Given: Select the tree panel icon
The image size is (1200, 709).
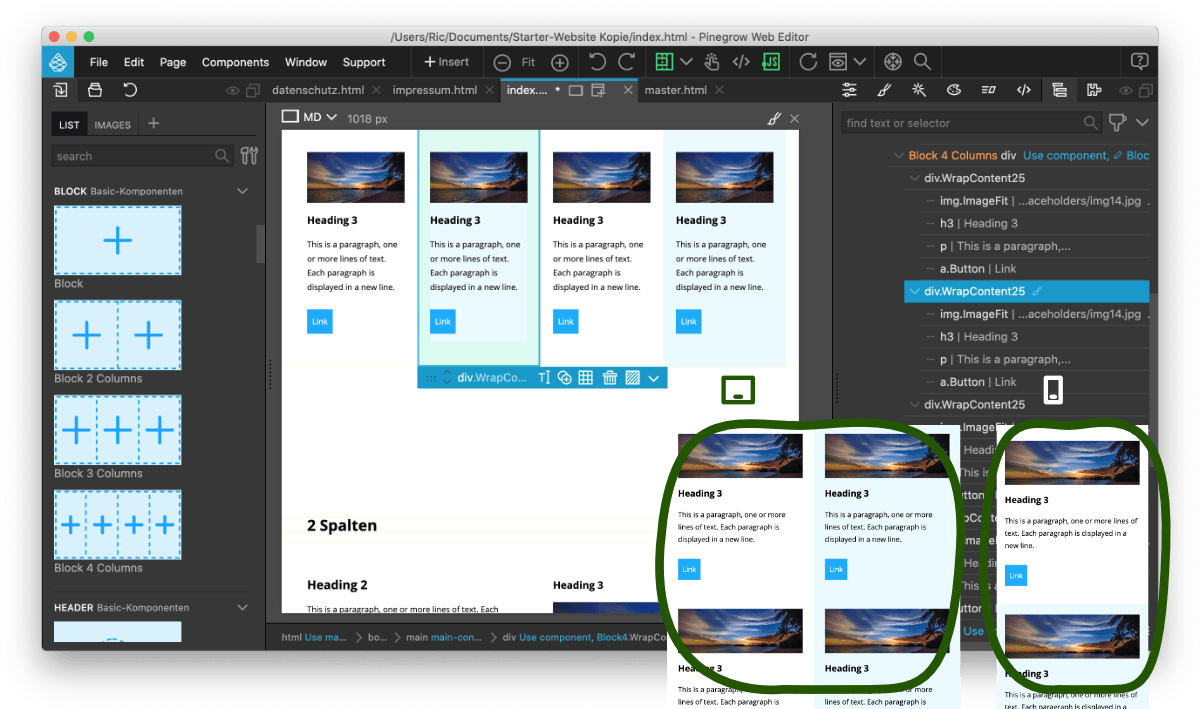Looking at the screenshot, I should [x=1059, y=90].
